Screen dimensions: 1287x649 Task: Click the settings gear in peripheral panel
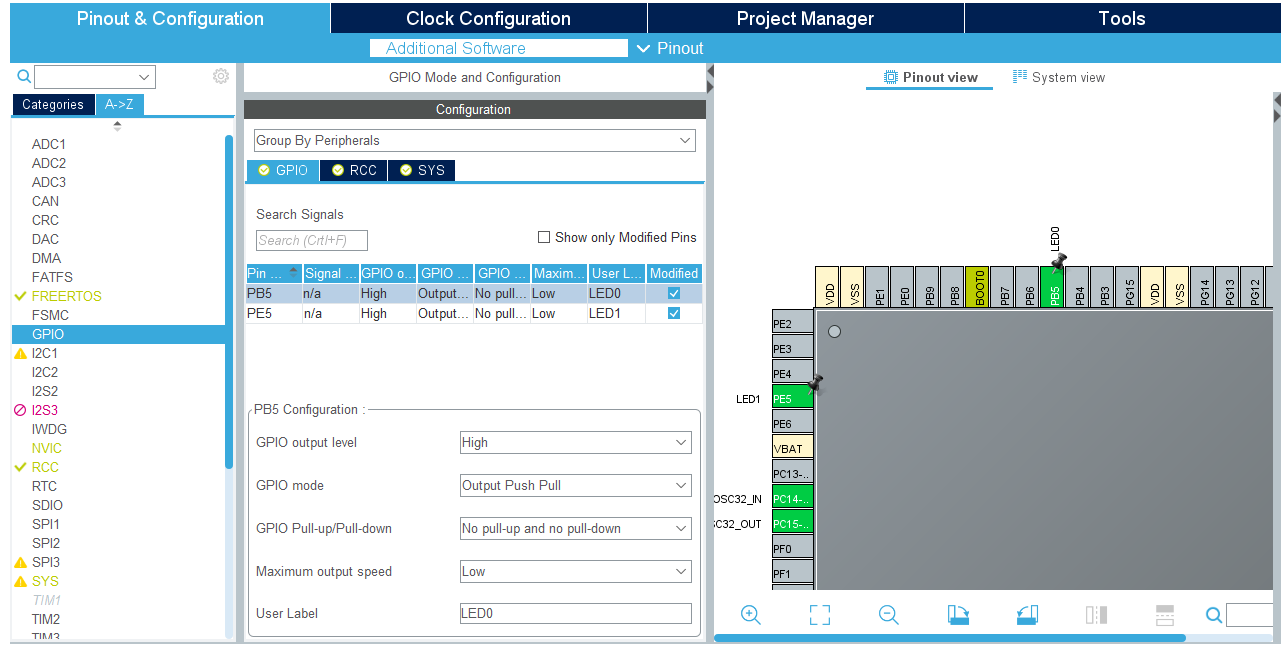click(x=221, y=76)
